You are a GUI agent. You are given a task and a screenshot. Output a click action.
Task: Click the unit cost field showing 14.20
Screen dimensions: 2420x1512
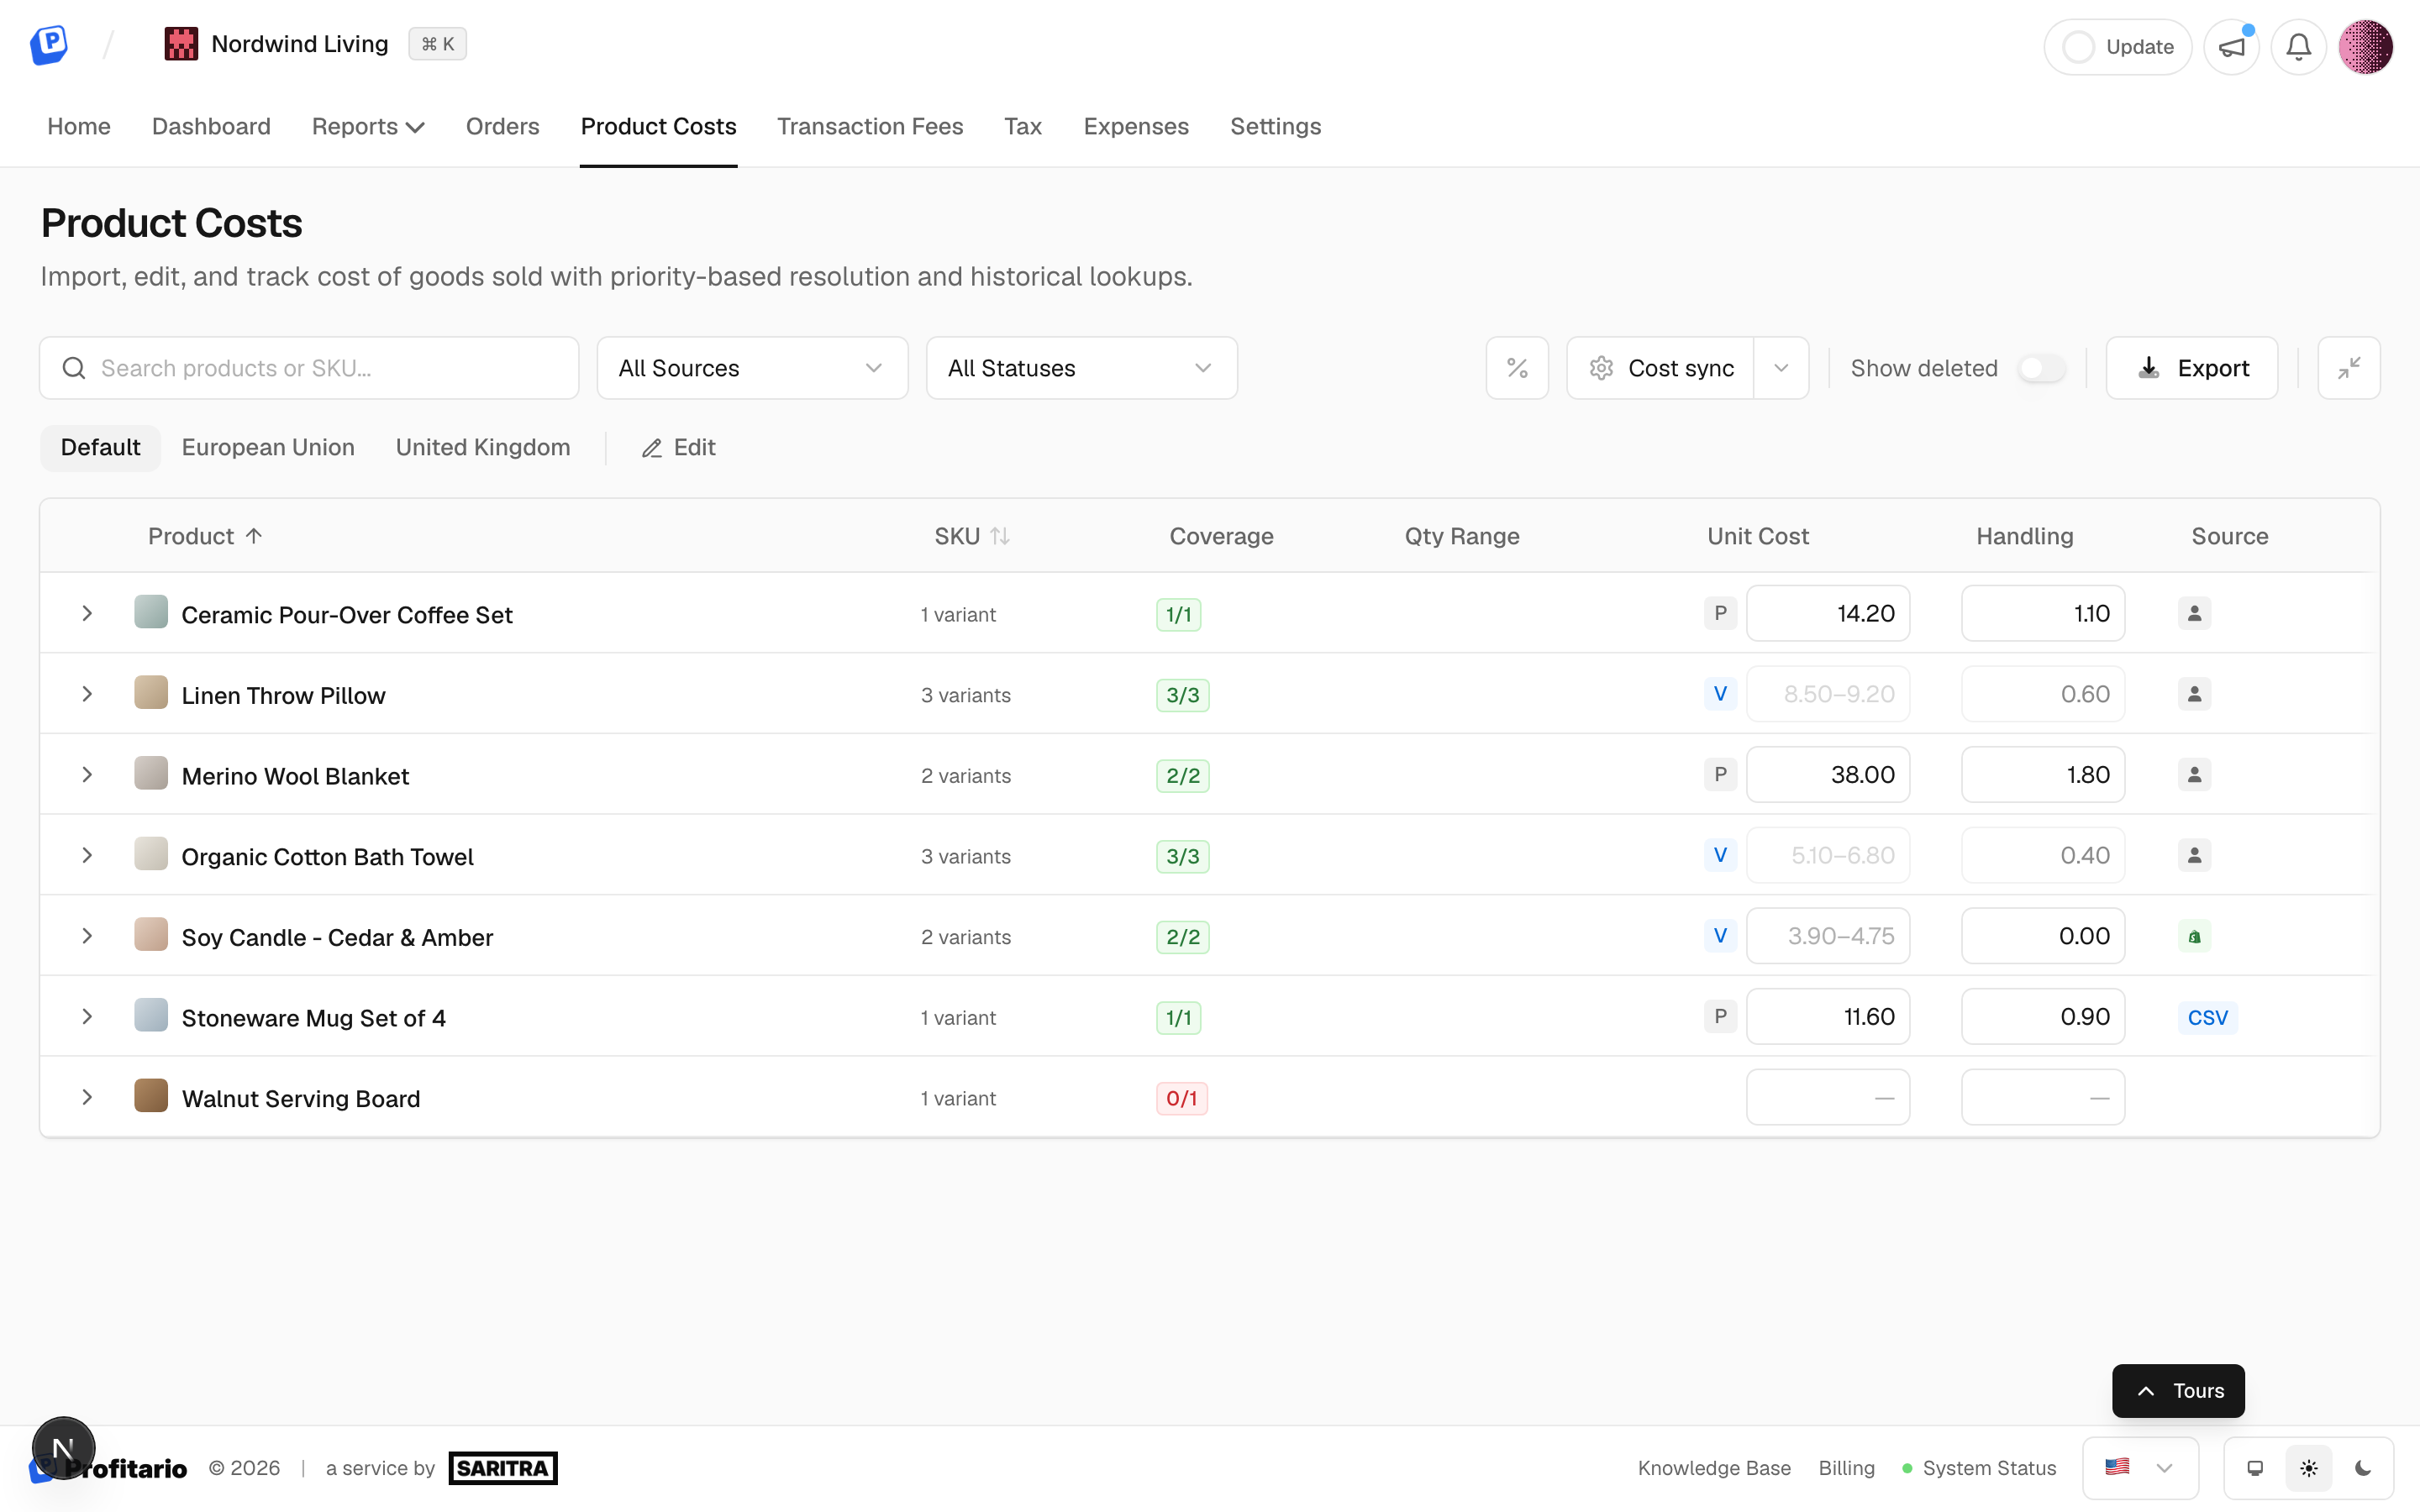[1828, 613]
